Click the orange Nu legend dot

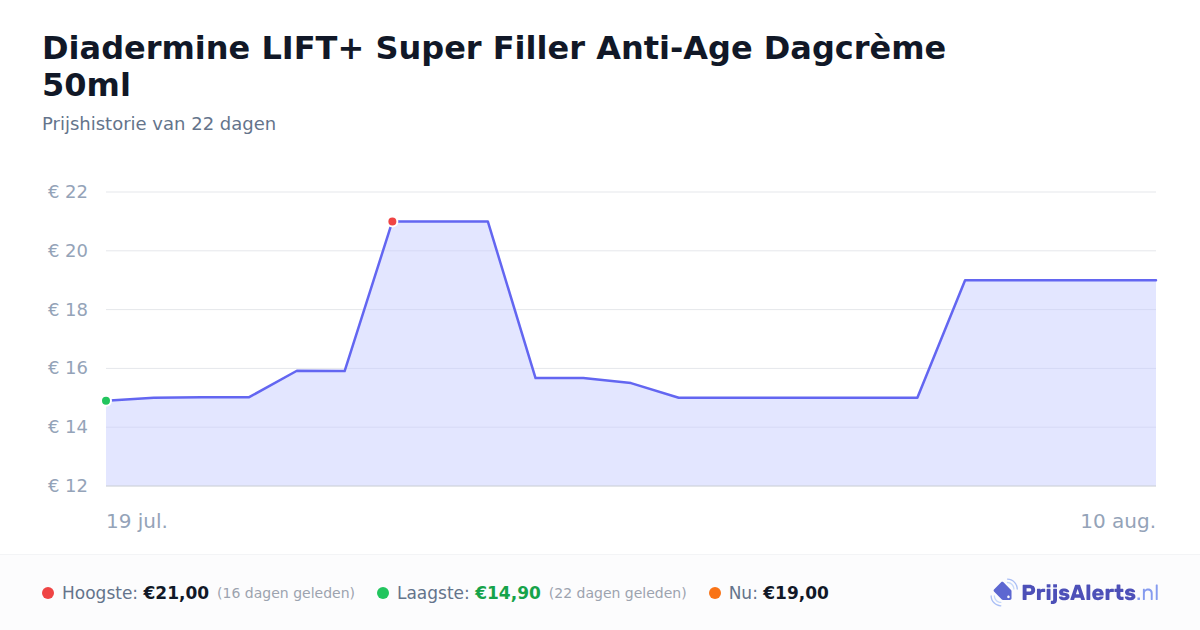[715, 593]
